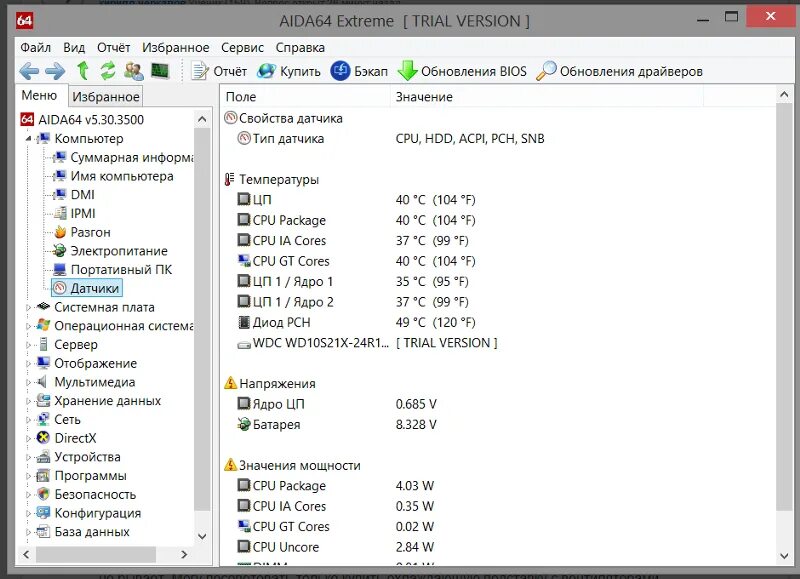This screenshot has width=800, height=579.
Task: Select IPMI tree item
Action: 74,213
